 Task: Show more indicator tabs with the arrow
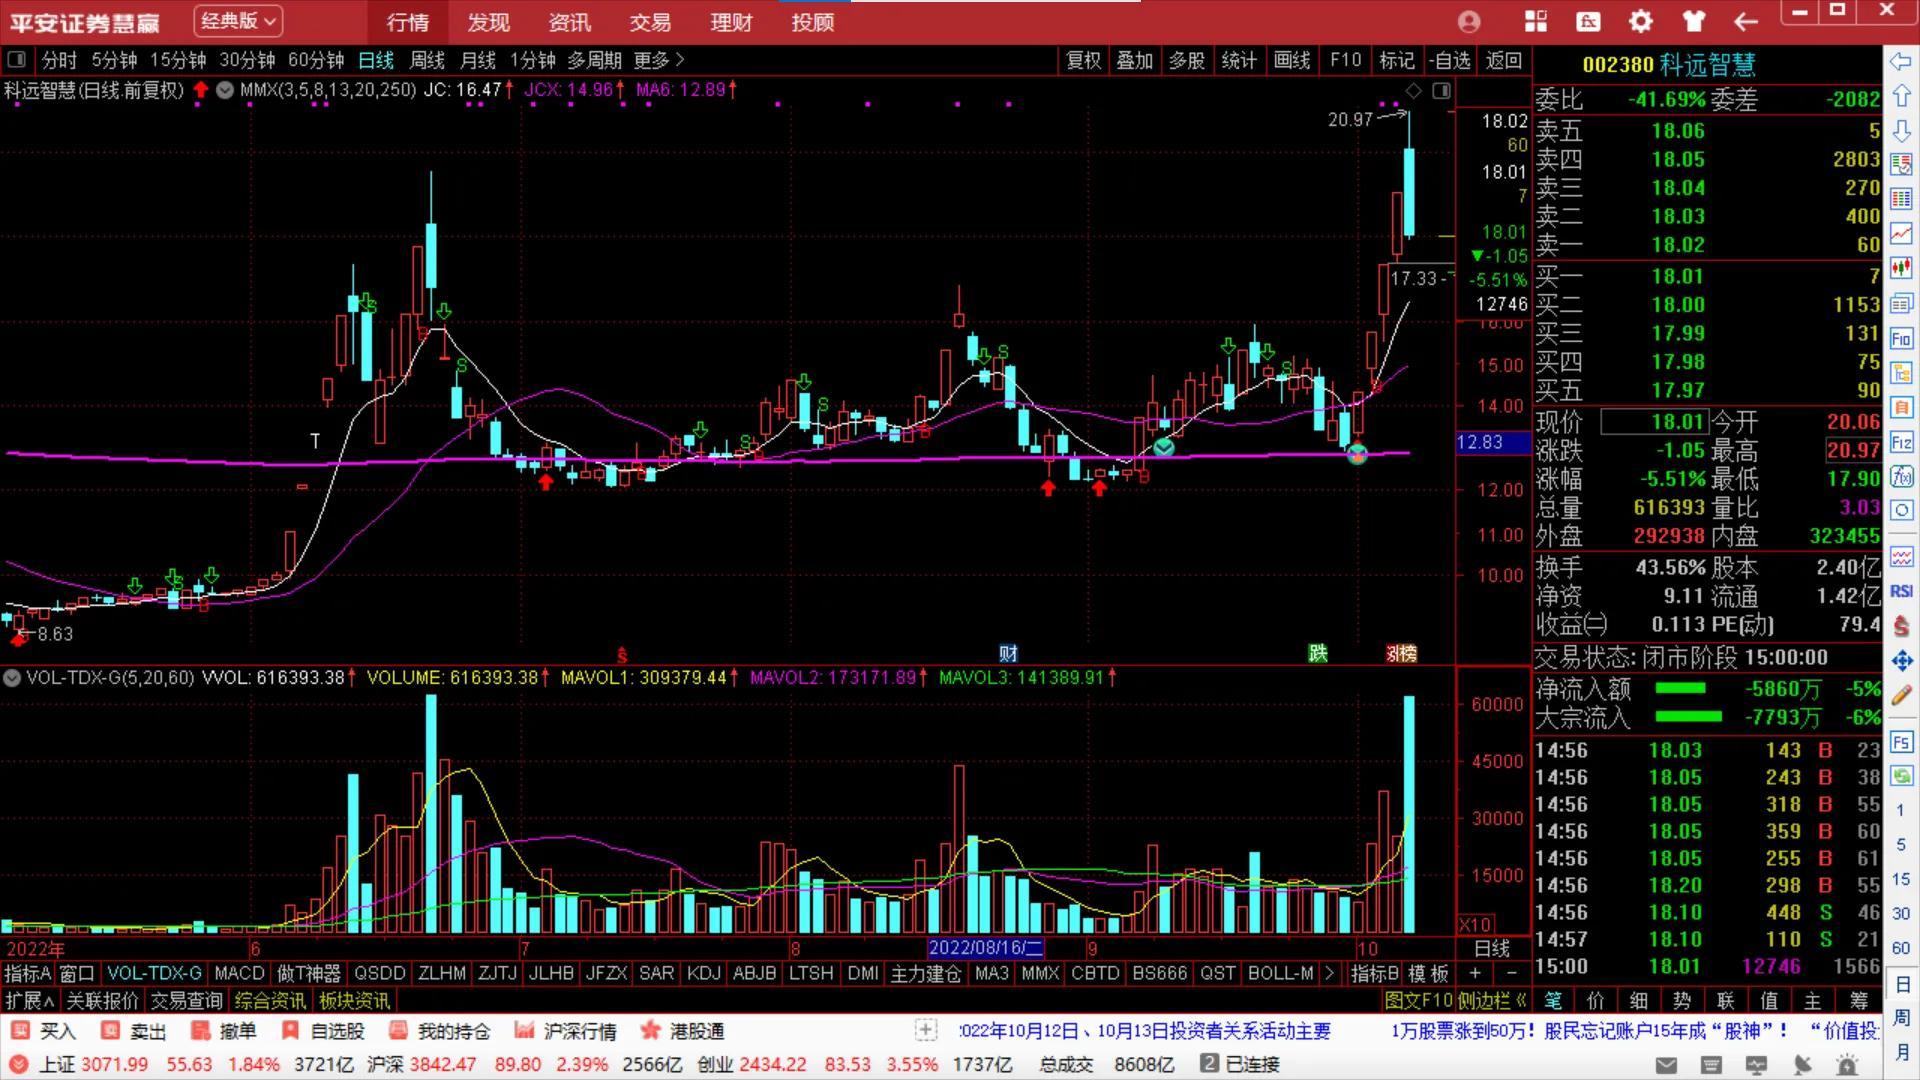[1329, 973]
